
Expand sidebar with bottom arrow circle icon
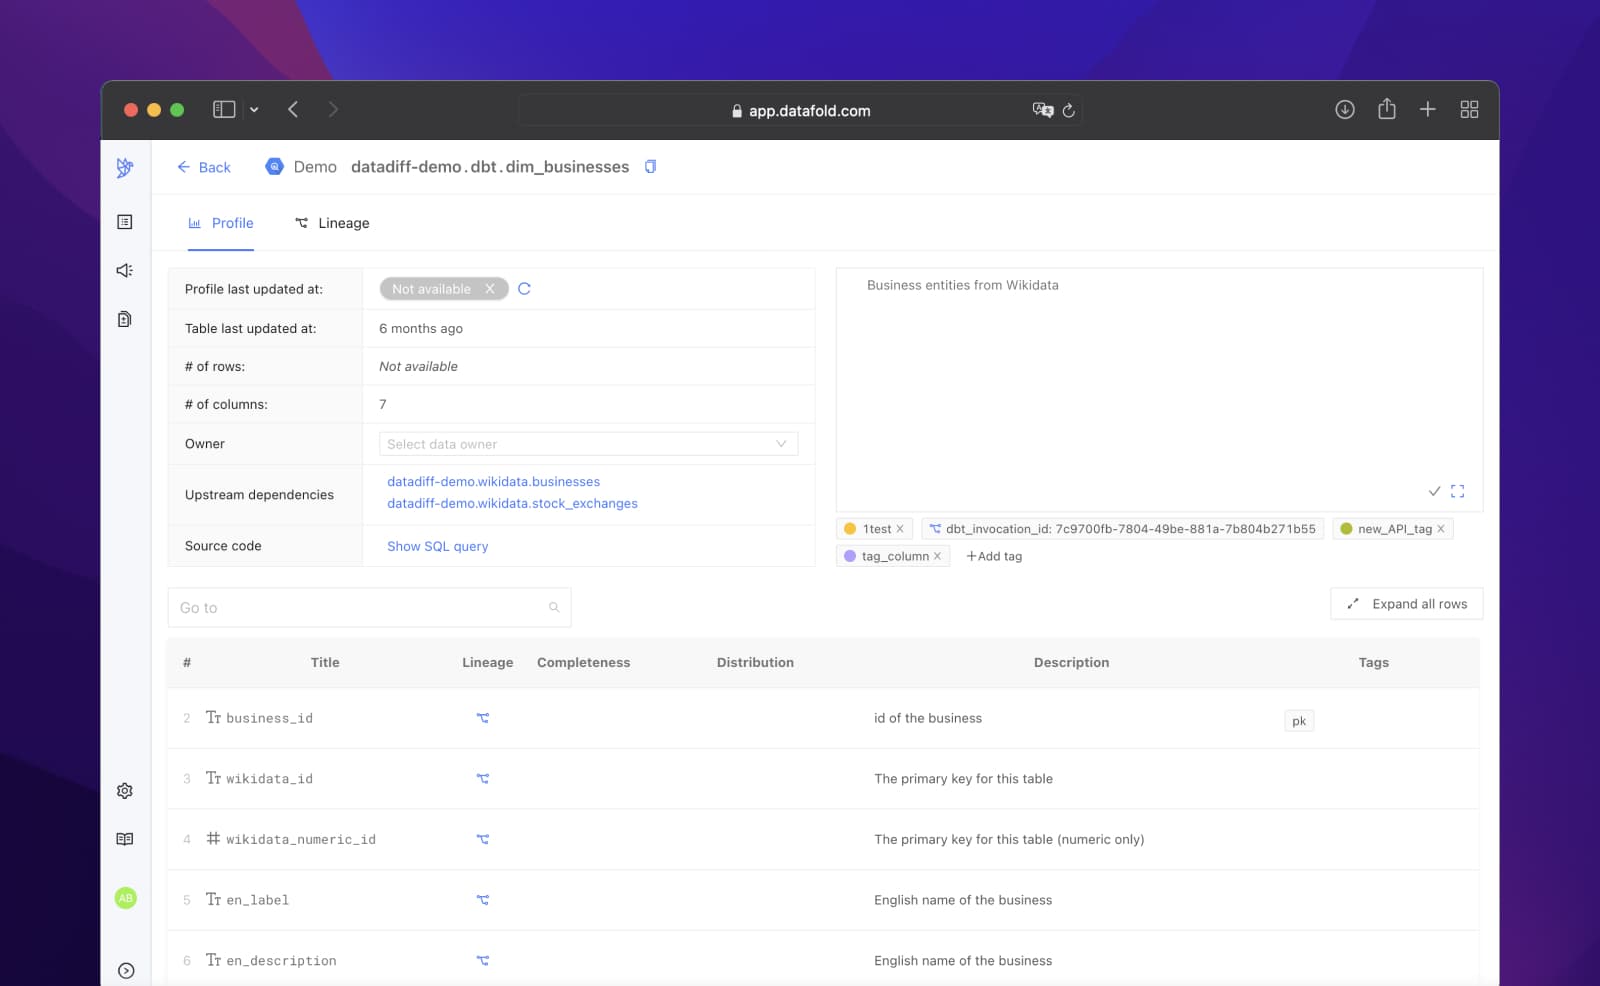tap(126, 971)
